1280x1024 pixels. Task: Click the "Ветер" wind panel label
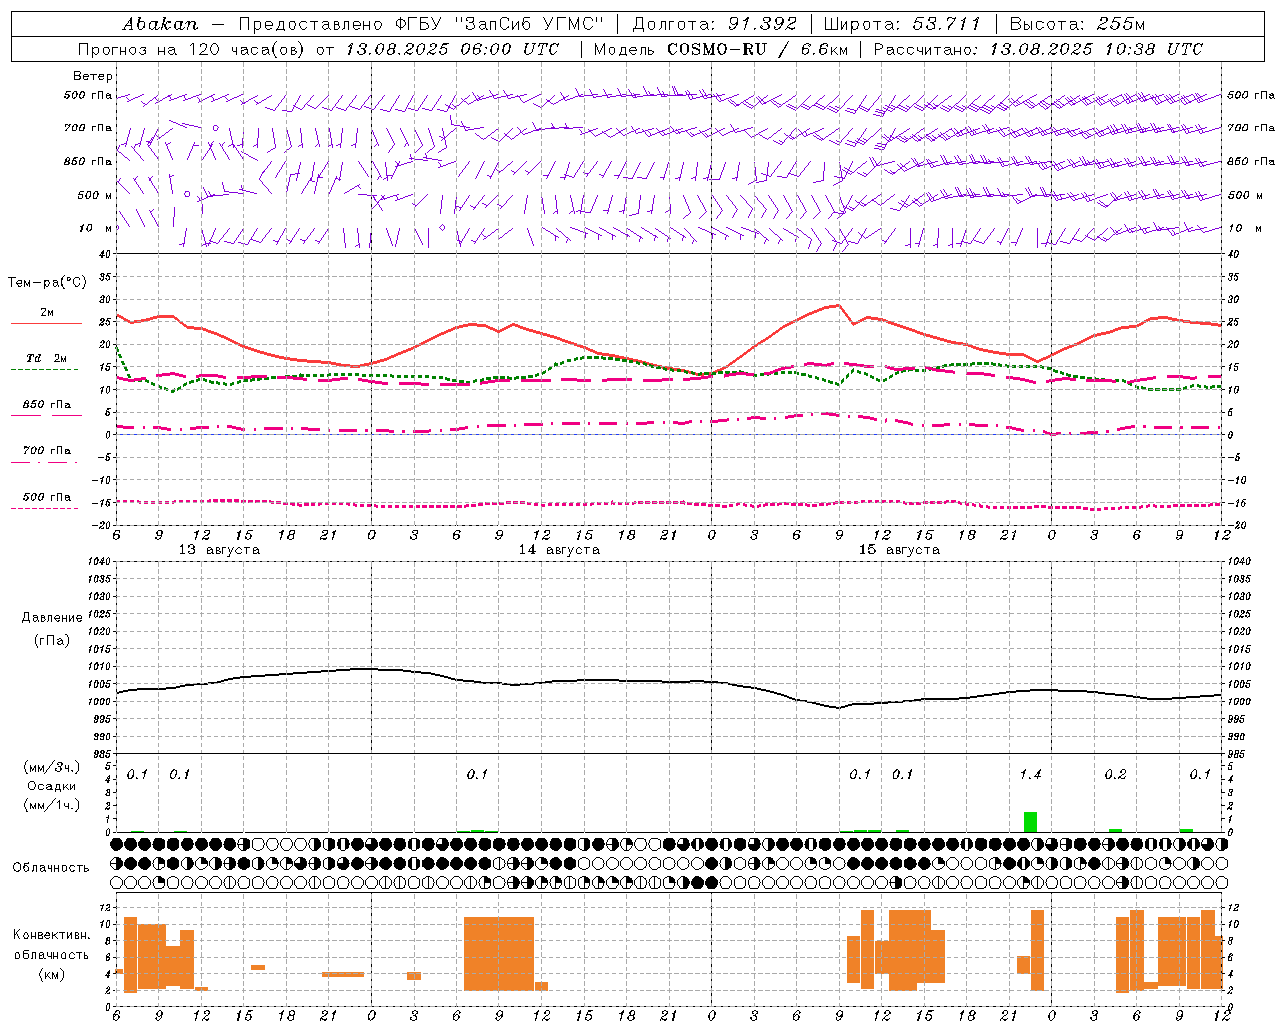pyautogui.click(x=93, y=76)
